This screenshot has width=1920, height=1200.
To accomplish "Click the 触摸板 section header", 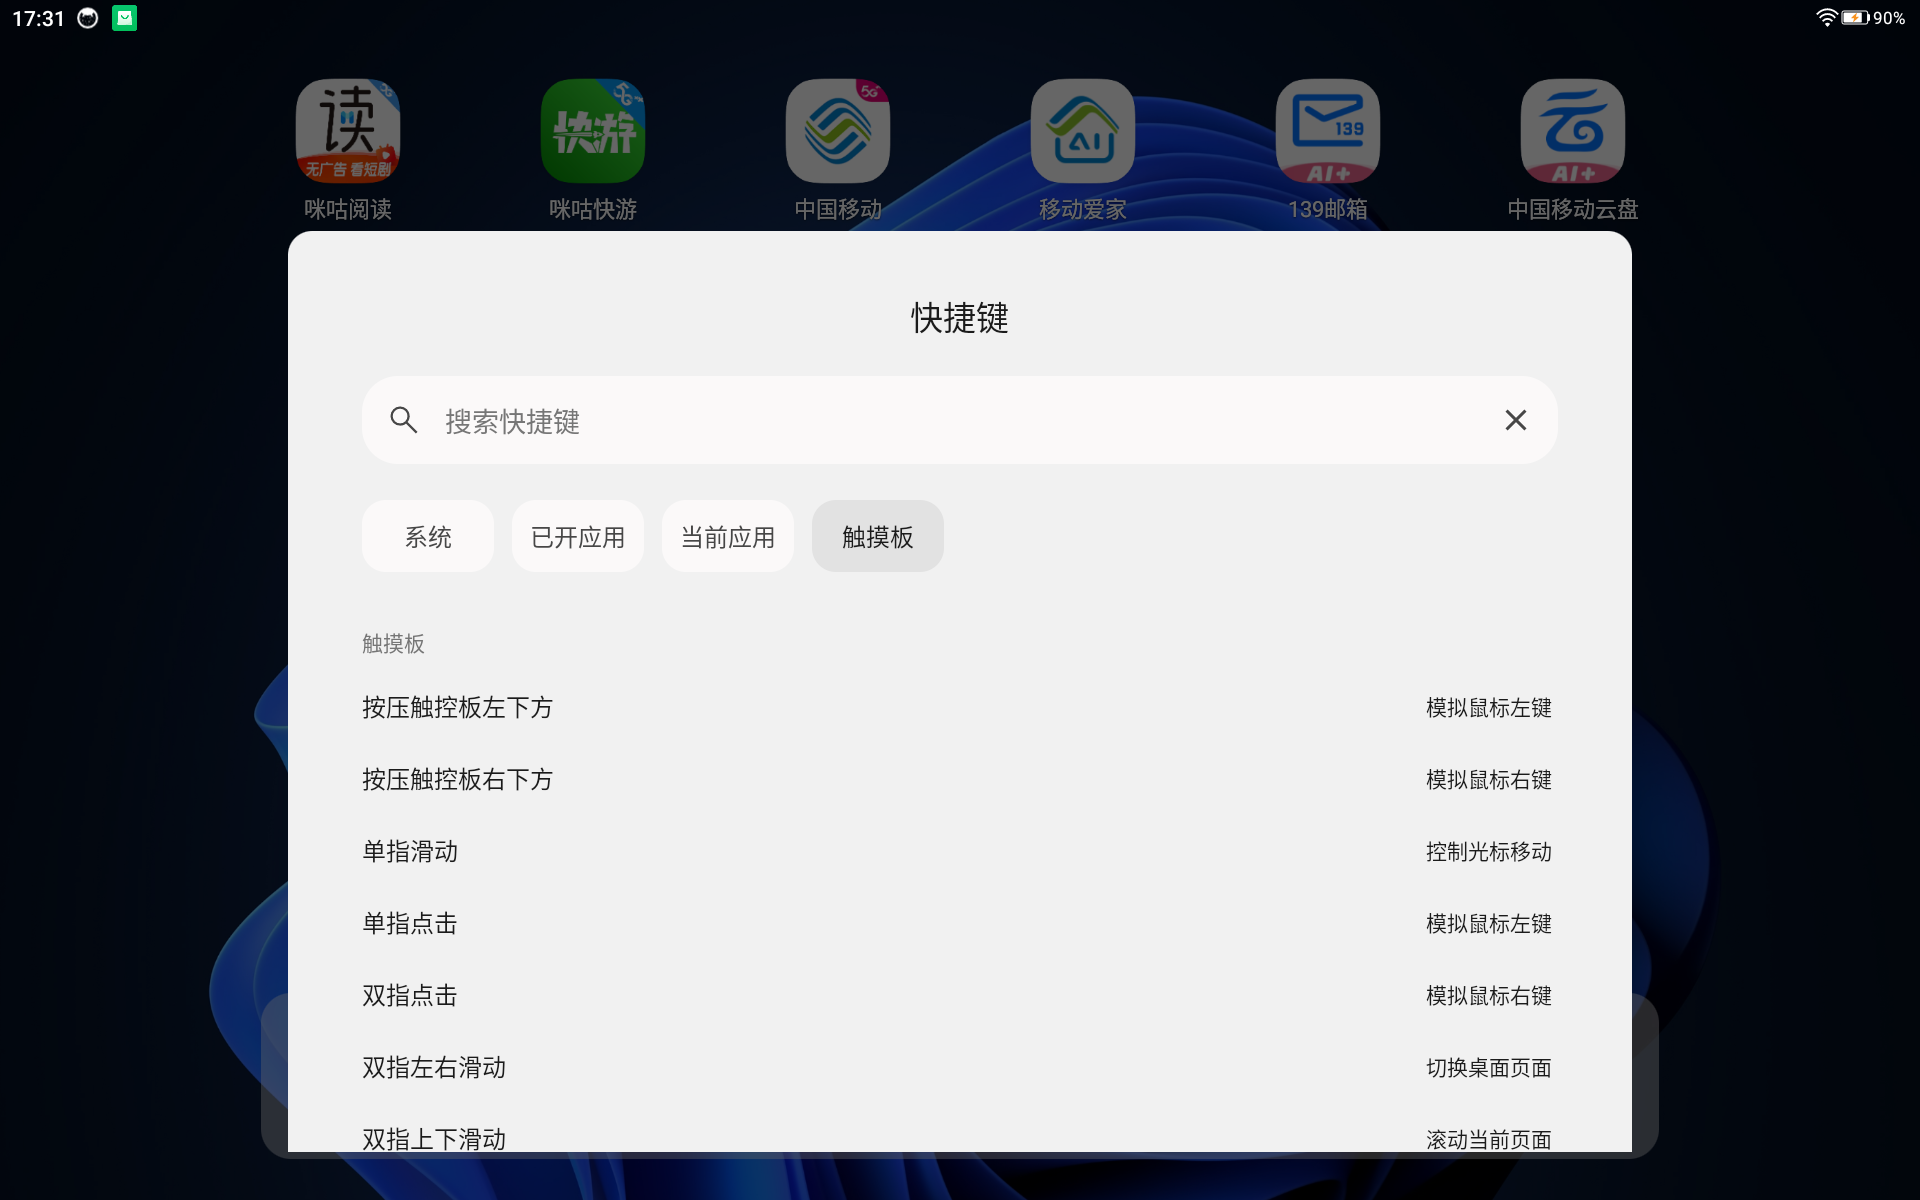I will click(x=393, y=644).
